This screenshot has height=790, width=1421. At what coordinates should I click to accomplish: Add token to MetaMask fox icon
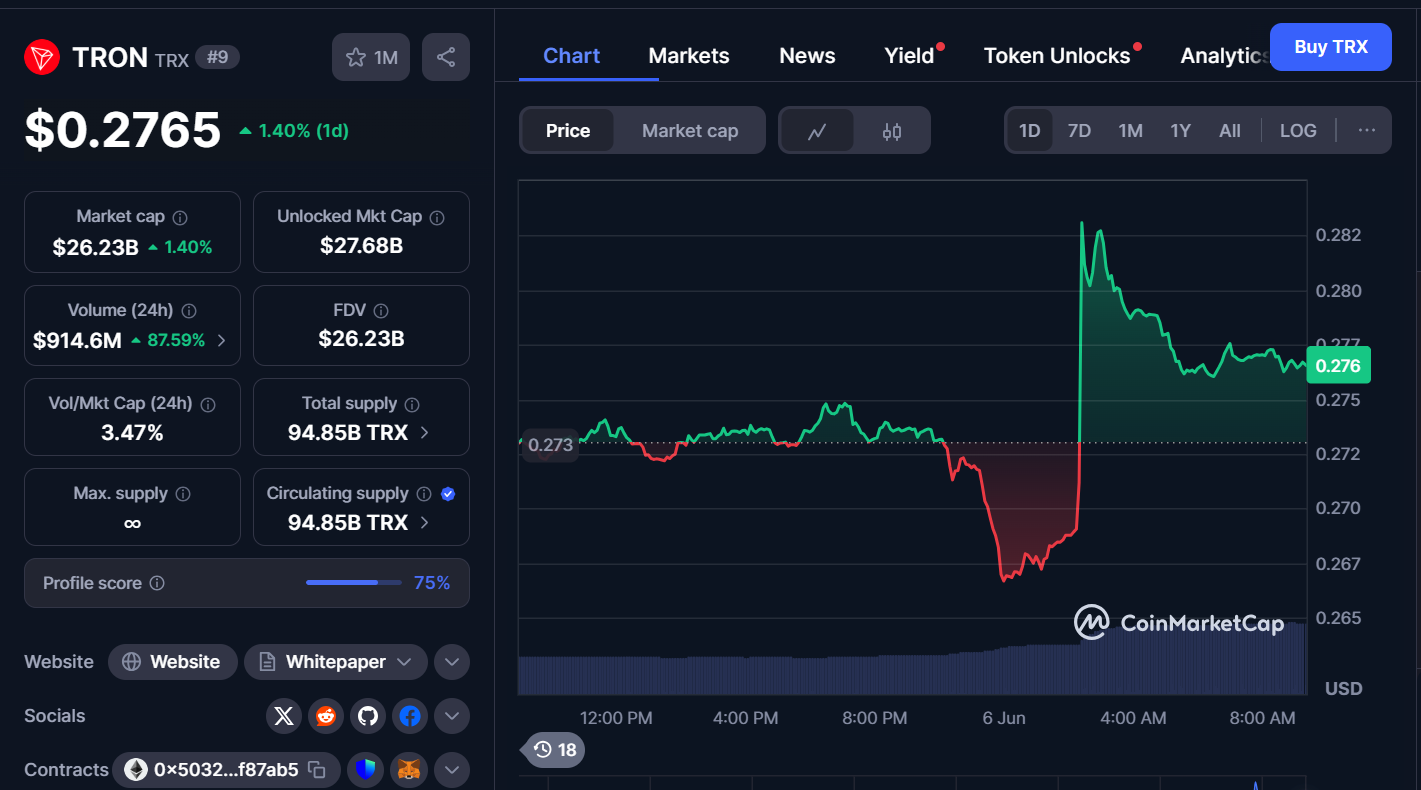click(x=409, y=770)
